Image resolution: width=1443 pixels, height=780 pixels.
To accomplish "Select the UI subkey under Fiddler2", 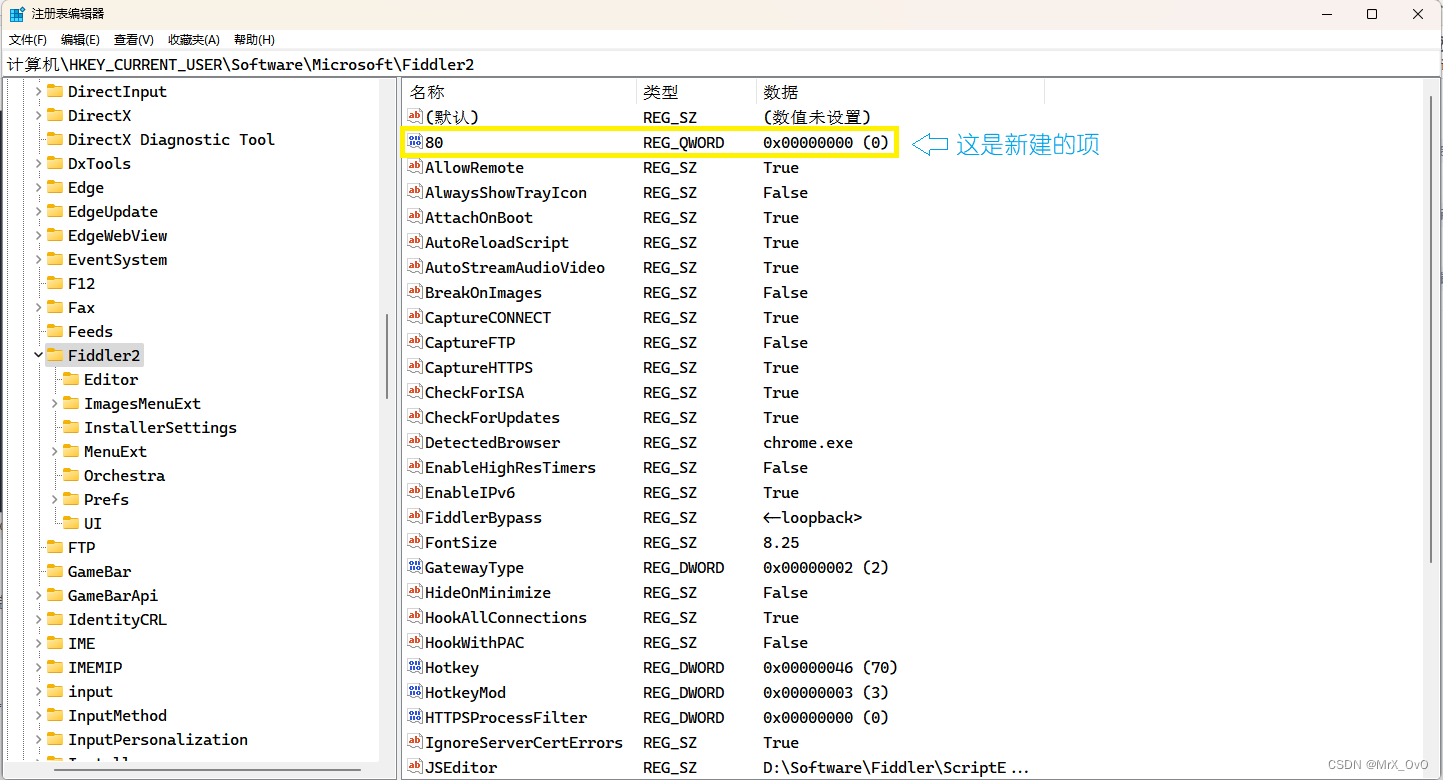I will 93,523.
